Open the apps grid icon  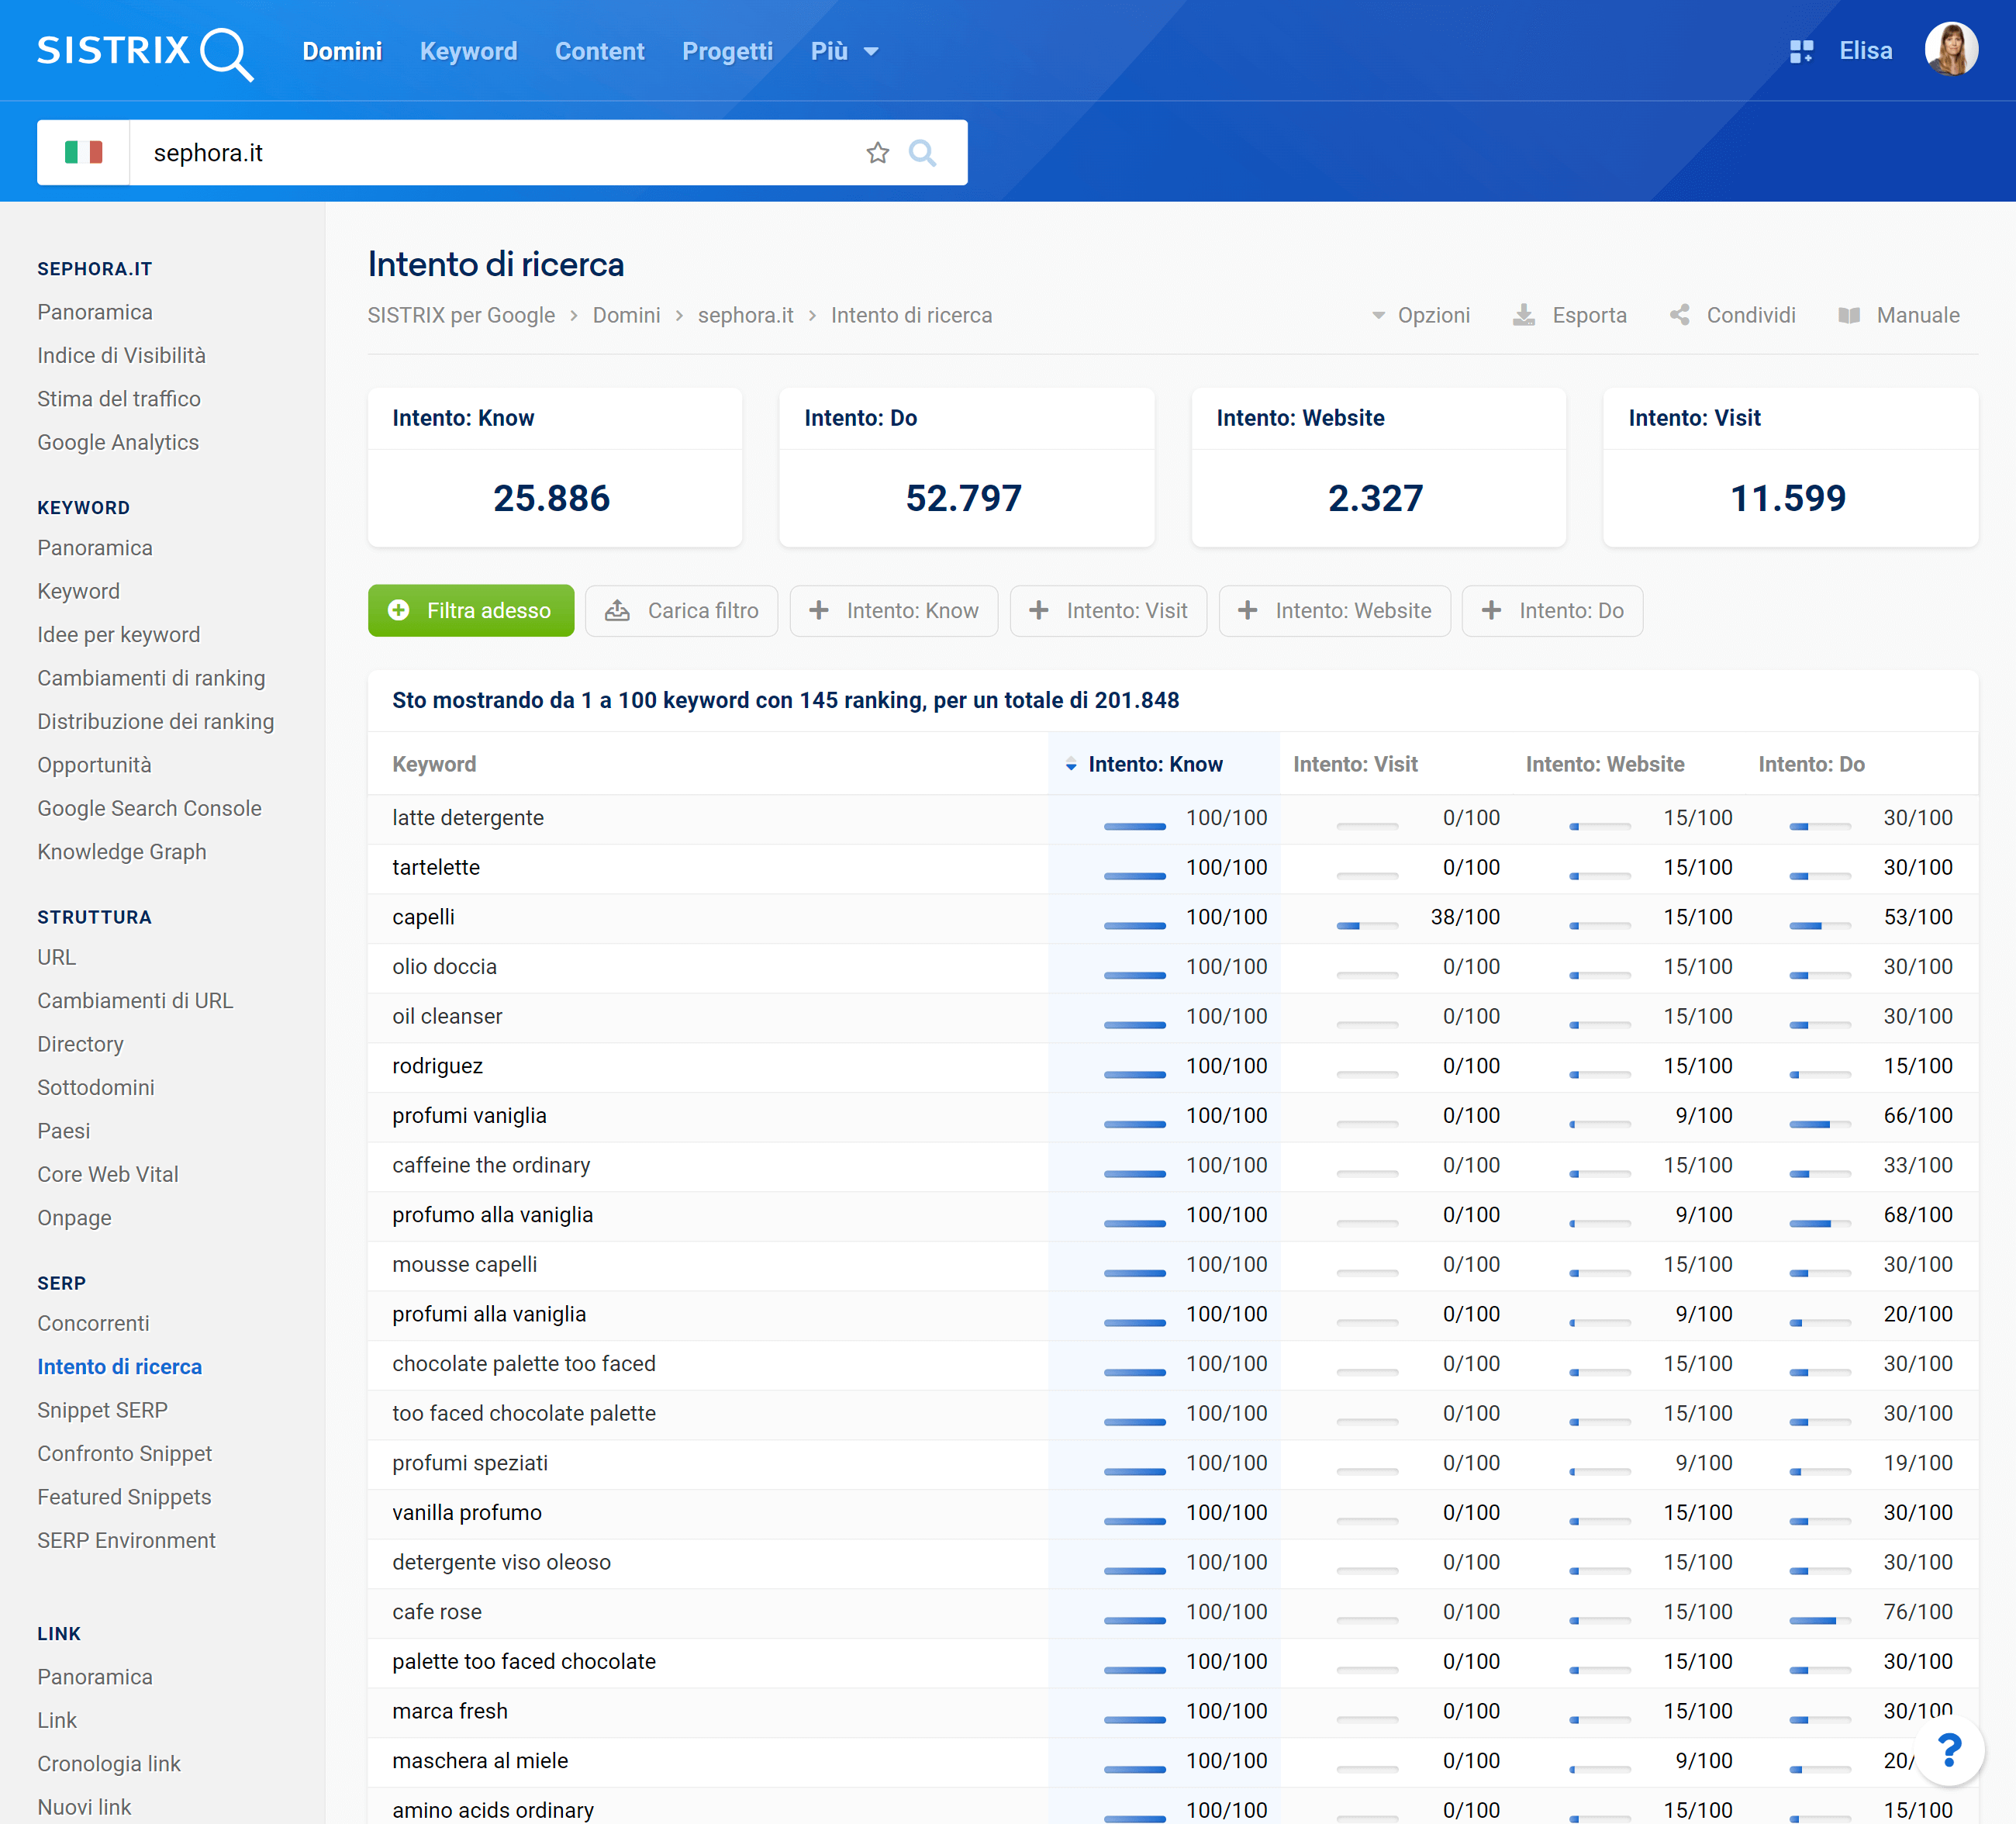pyautogui.click(x=1801, y=51)
